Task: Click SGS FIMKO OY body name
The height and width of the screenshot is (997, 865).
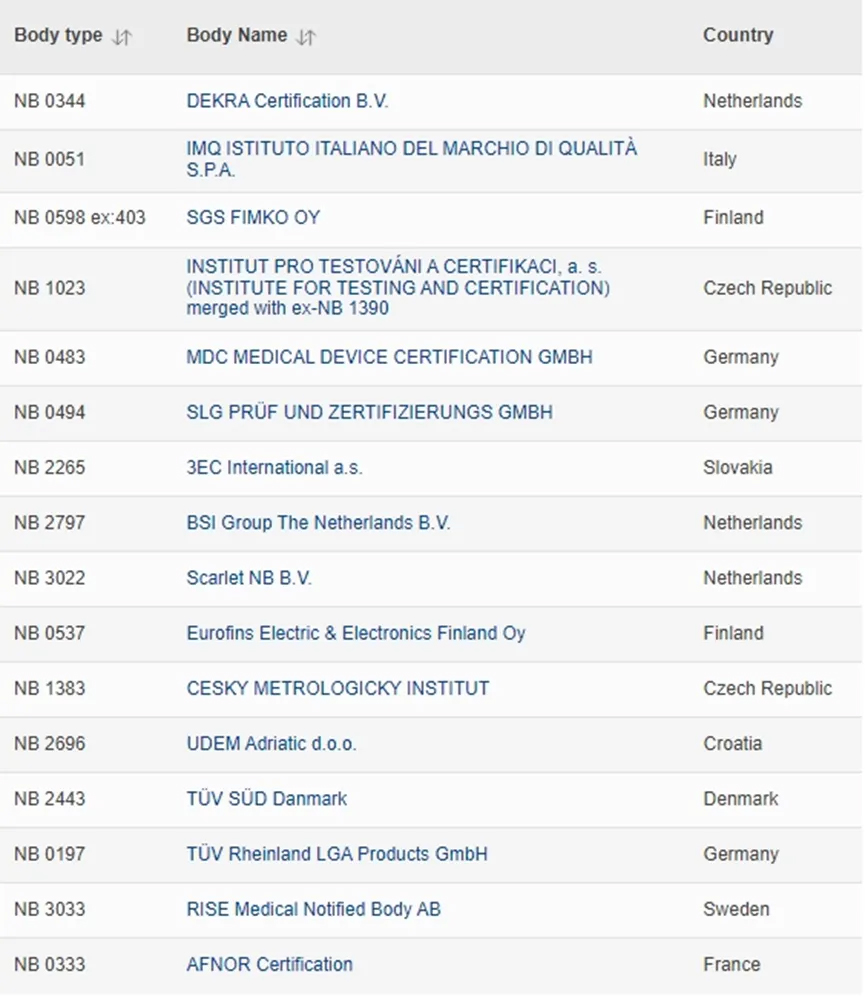Action: tap(253, 217)
